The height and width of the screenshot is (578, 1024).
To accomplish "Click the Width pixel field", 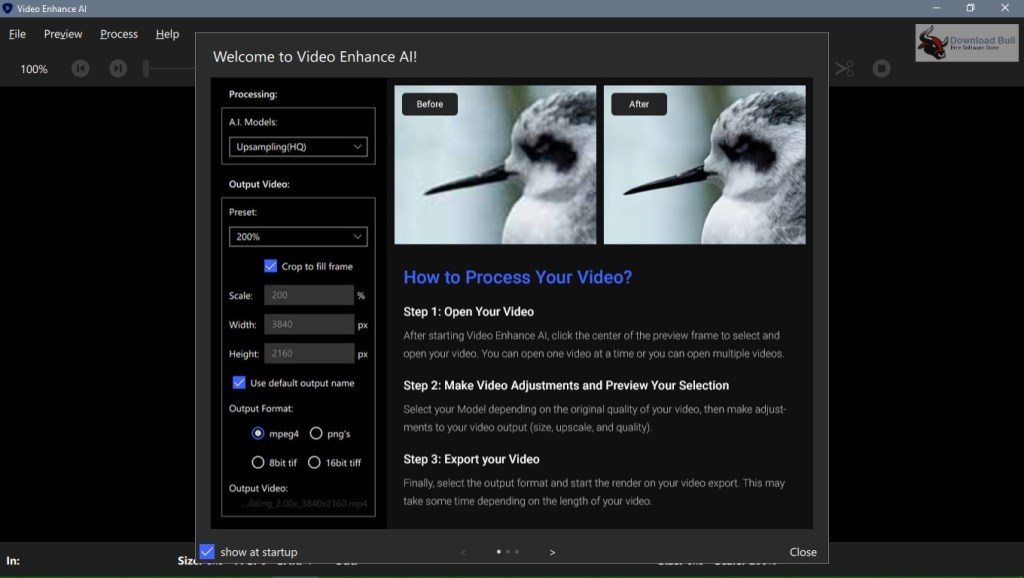I will (309, 325).
